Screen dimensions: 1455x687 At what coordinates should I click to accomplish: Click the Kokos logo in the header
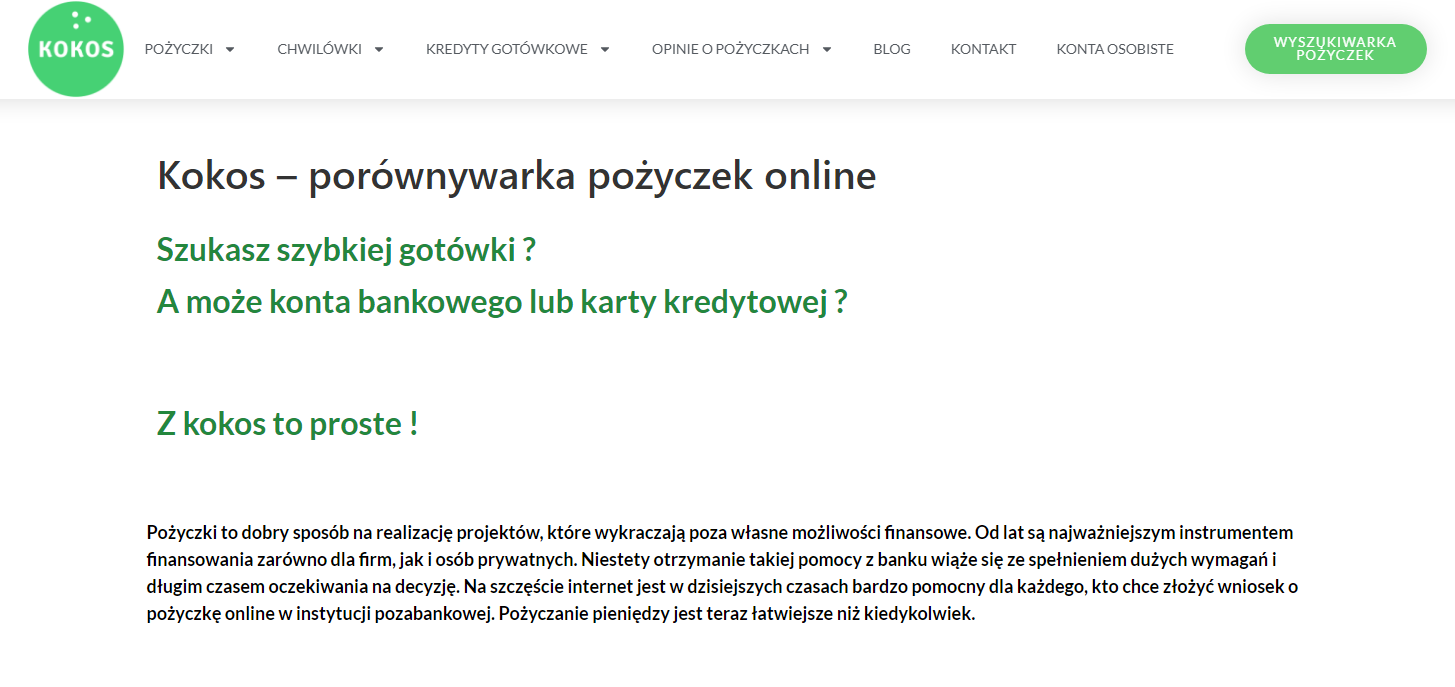click(x=76, y=49)
